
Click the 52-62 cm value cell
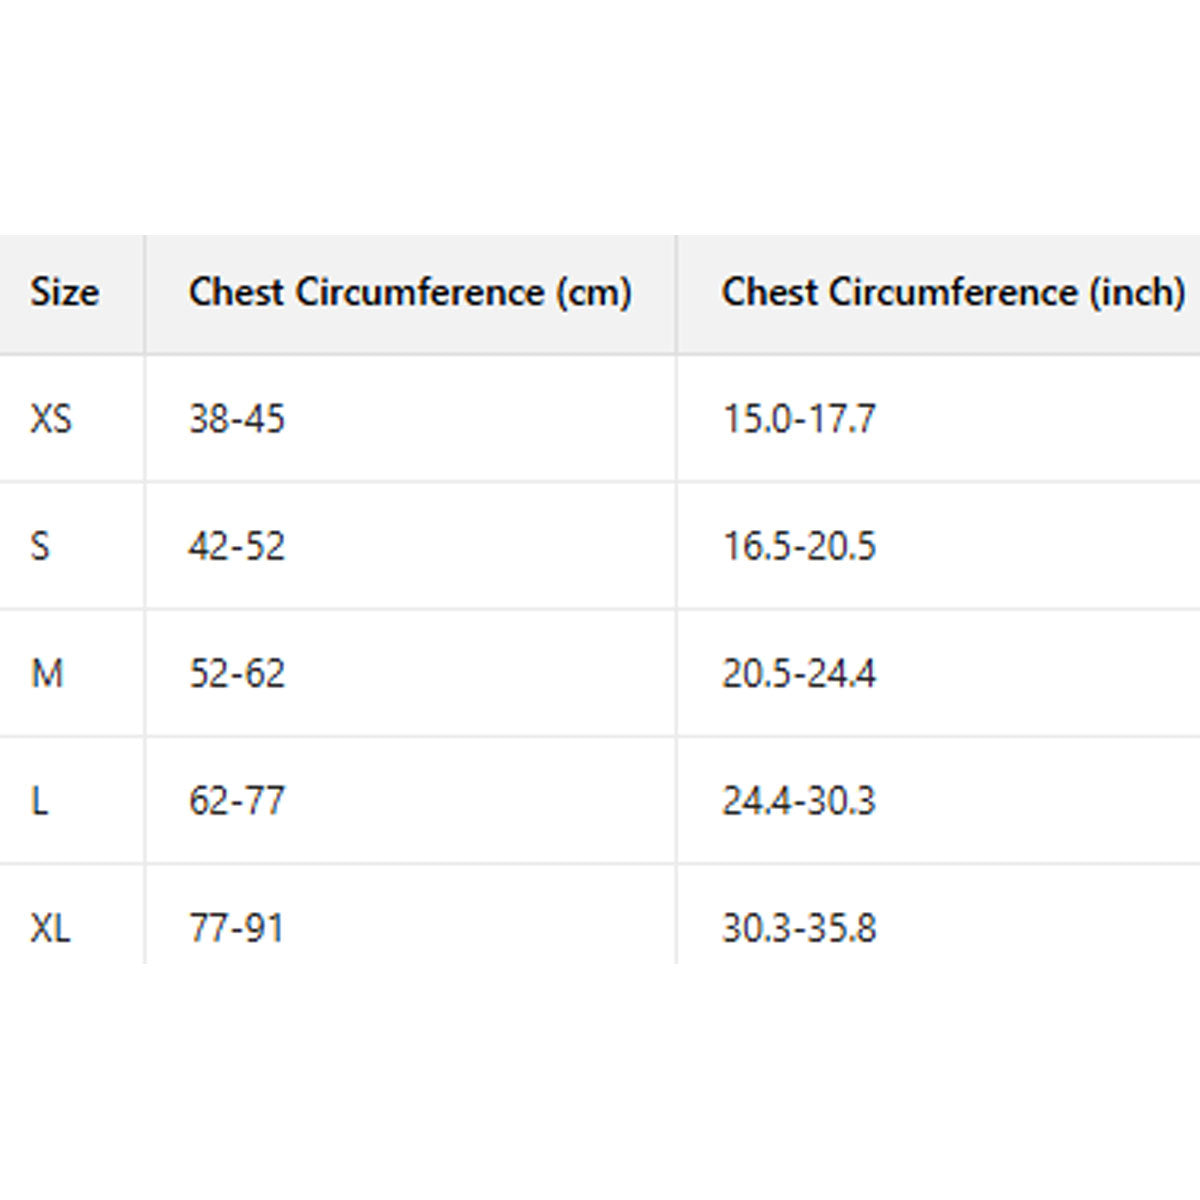coord(237,673)
